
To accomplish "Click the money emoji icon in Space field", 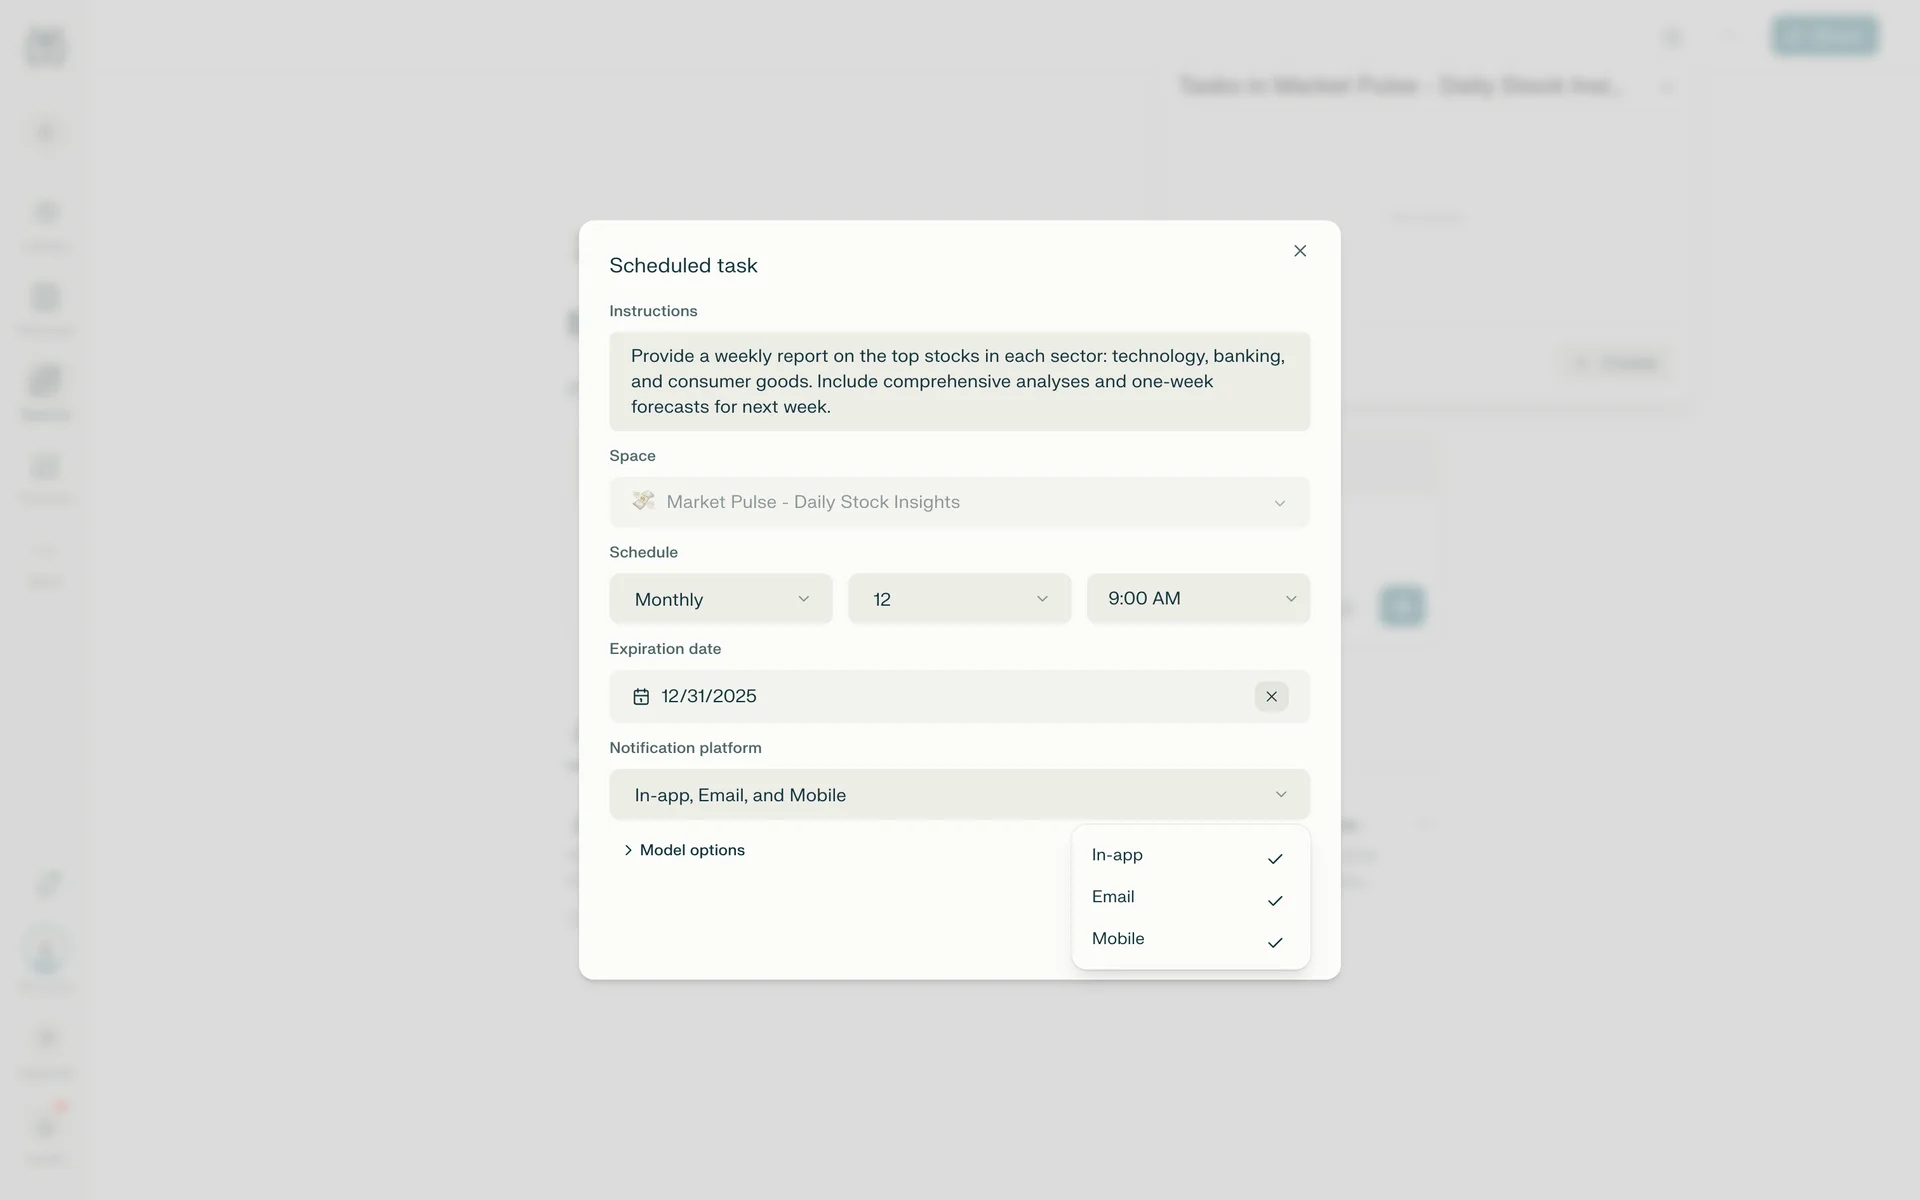I will click(643, 501).
